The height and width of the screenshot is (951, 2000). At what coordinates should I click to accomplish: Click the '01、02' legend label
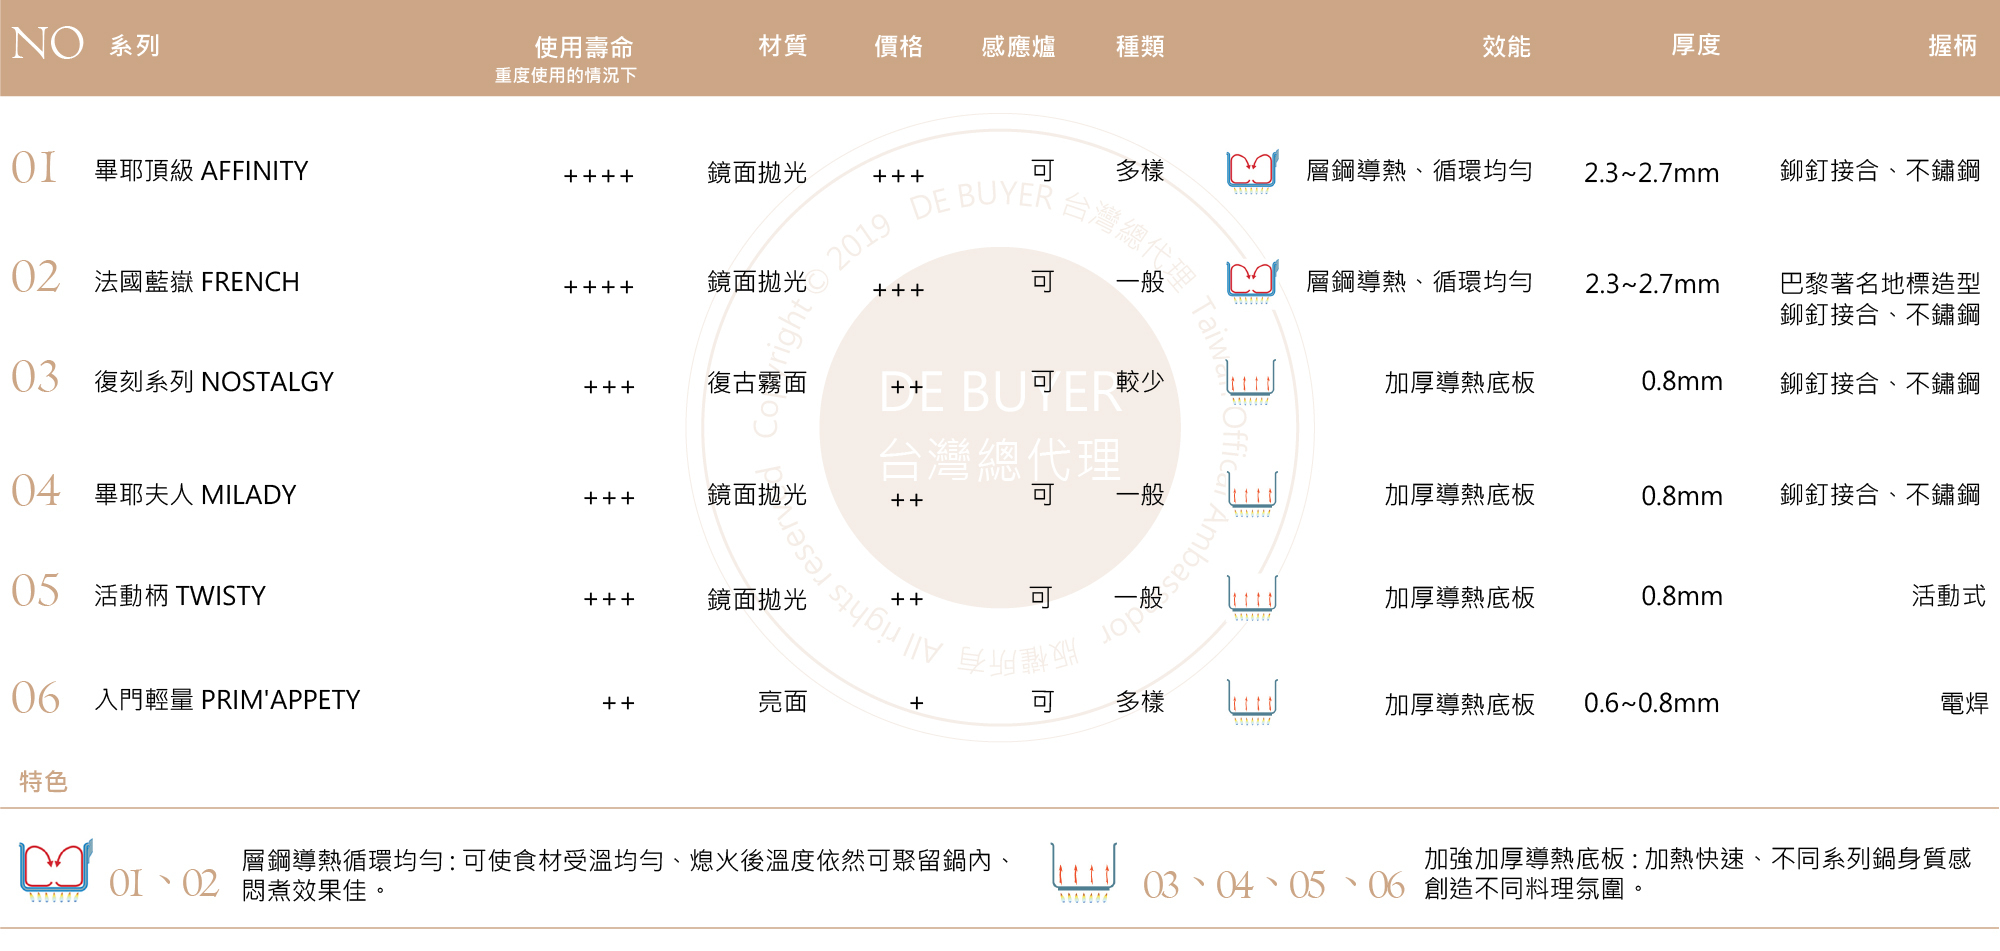point(164,884)
